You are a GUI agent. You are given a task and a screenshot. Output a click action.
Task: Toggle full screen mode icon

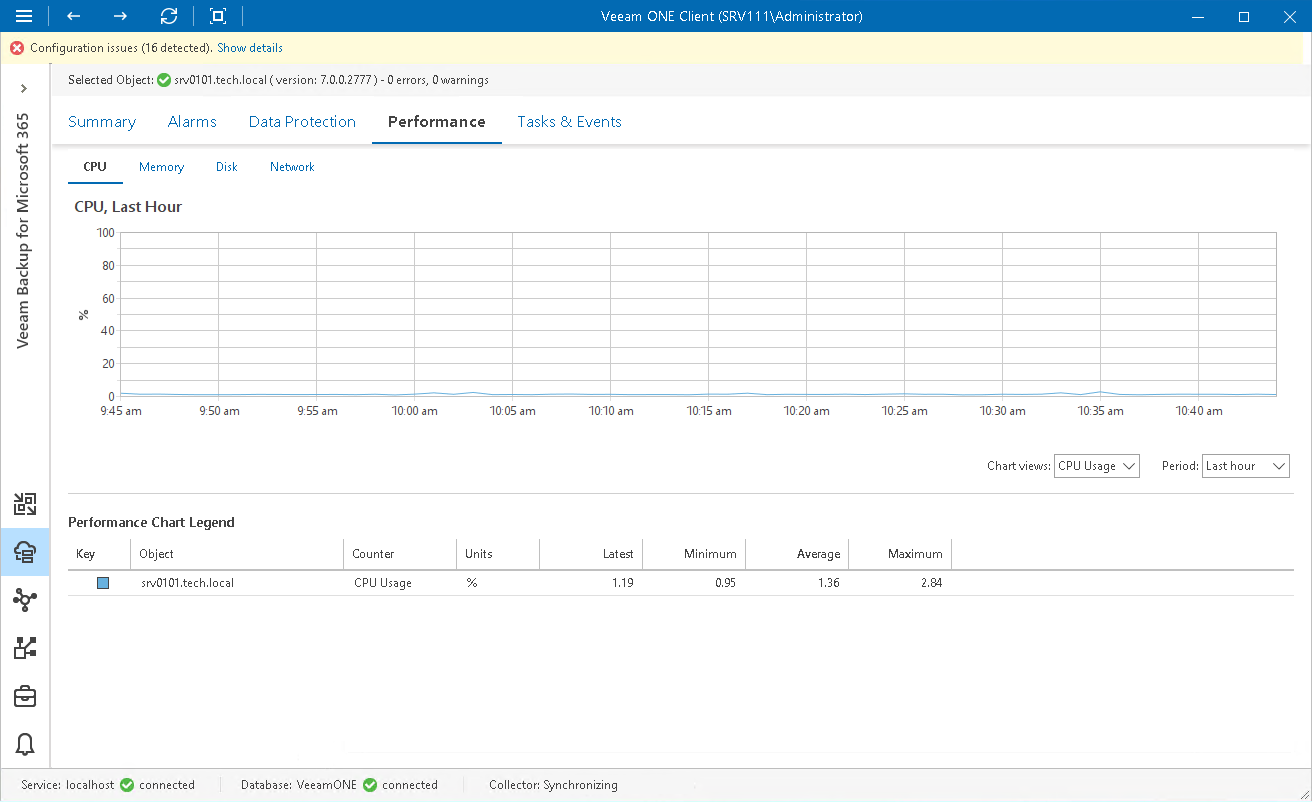(x=218, y=16)
